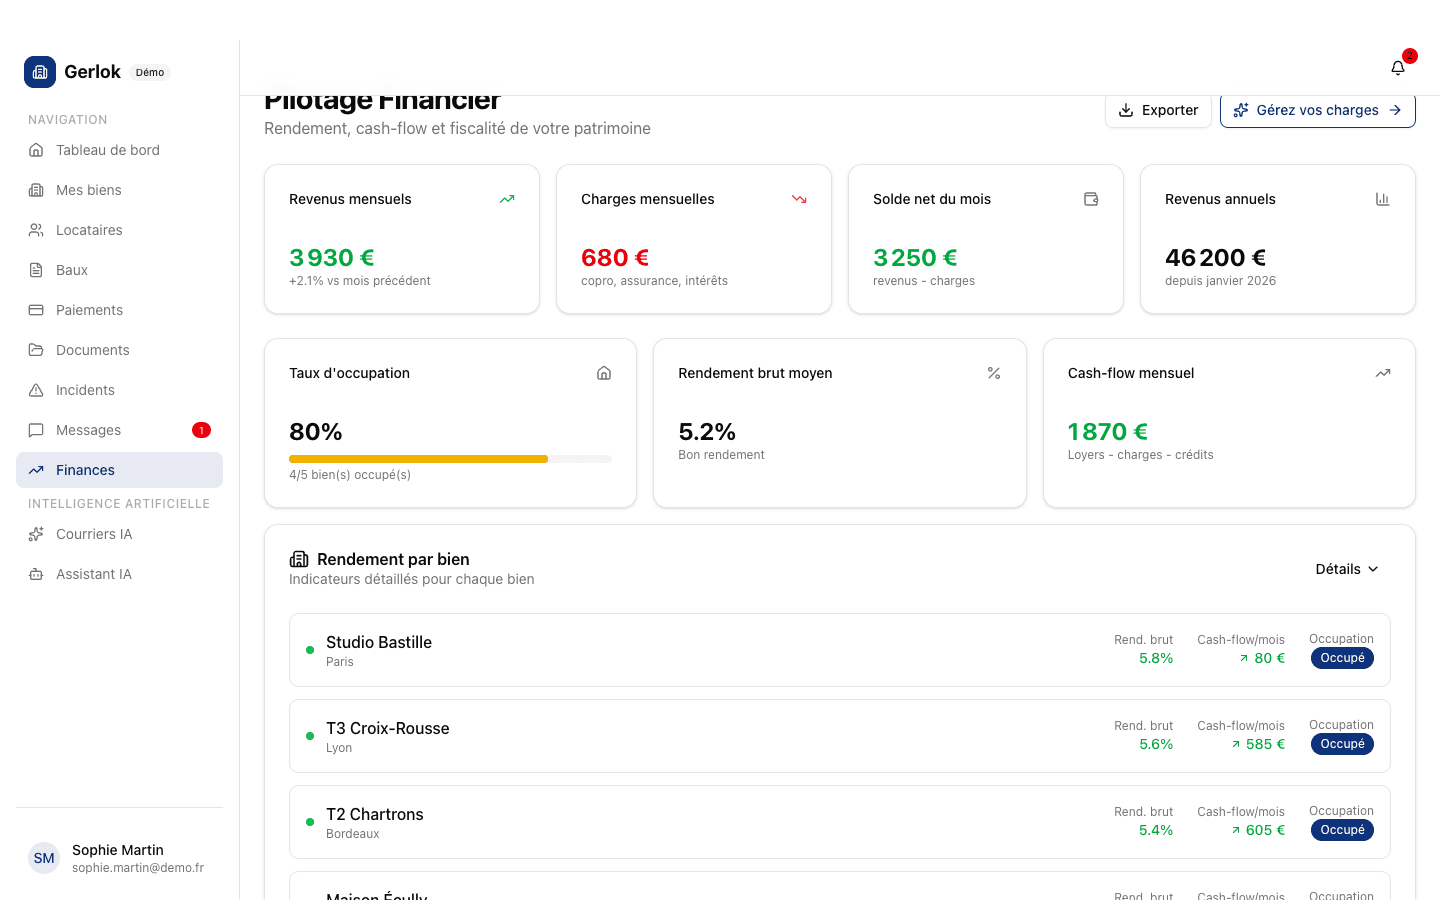
Task: Click the house icon in Taux d'occupation card
Action: click(604, 373)
